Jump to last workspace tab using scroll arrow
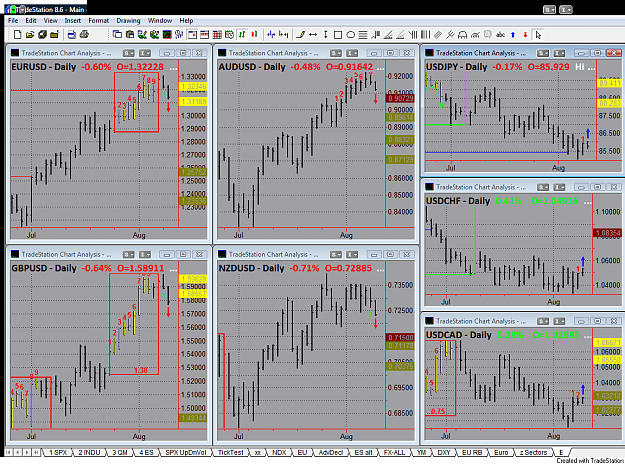625x464 pixels. (x=36, y=452)
